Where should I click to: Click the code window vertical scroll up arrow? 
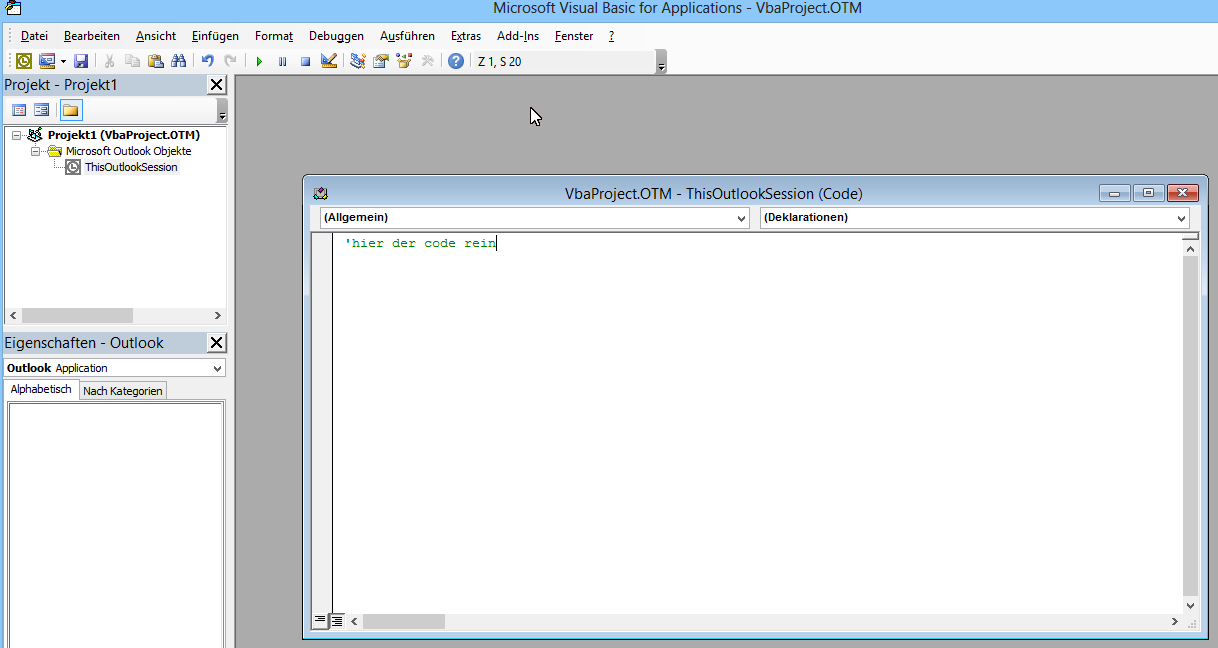coord(1190,247)
